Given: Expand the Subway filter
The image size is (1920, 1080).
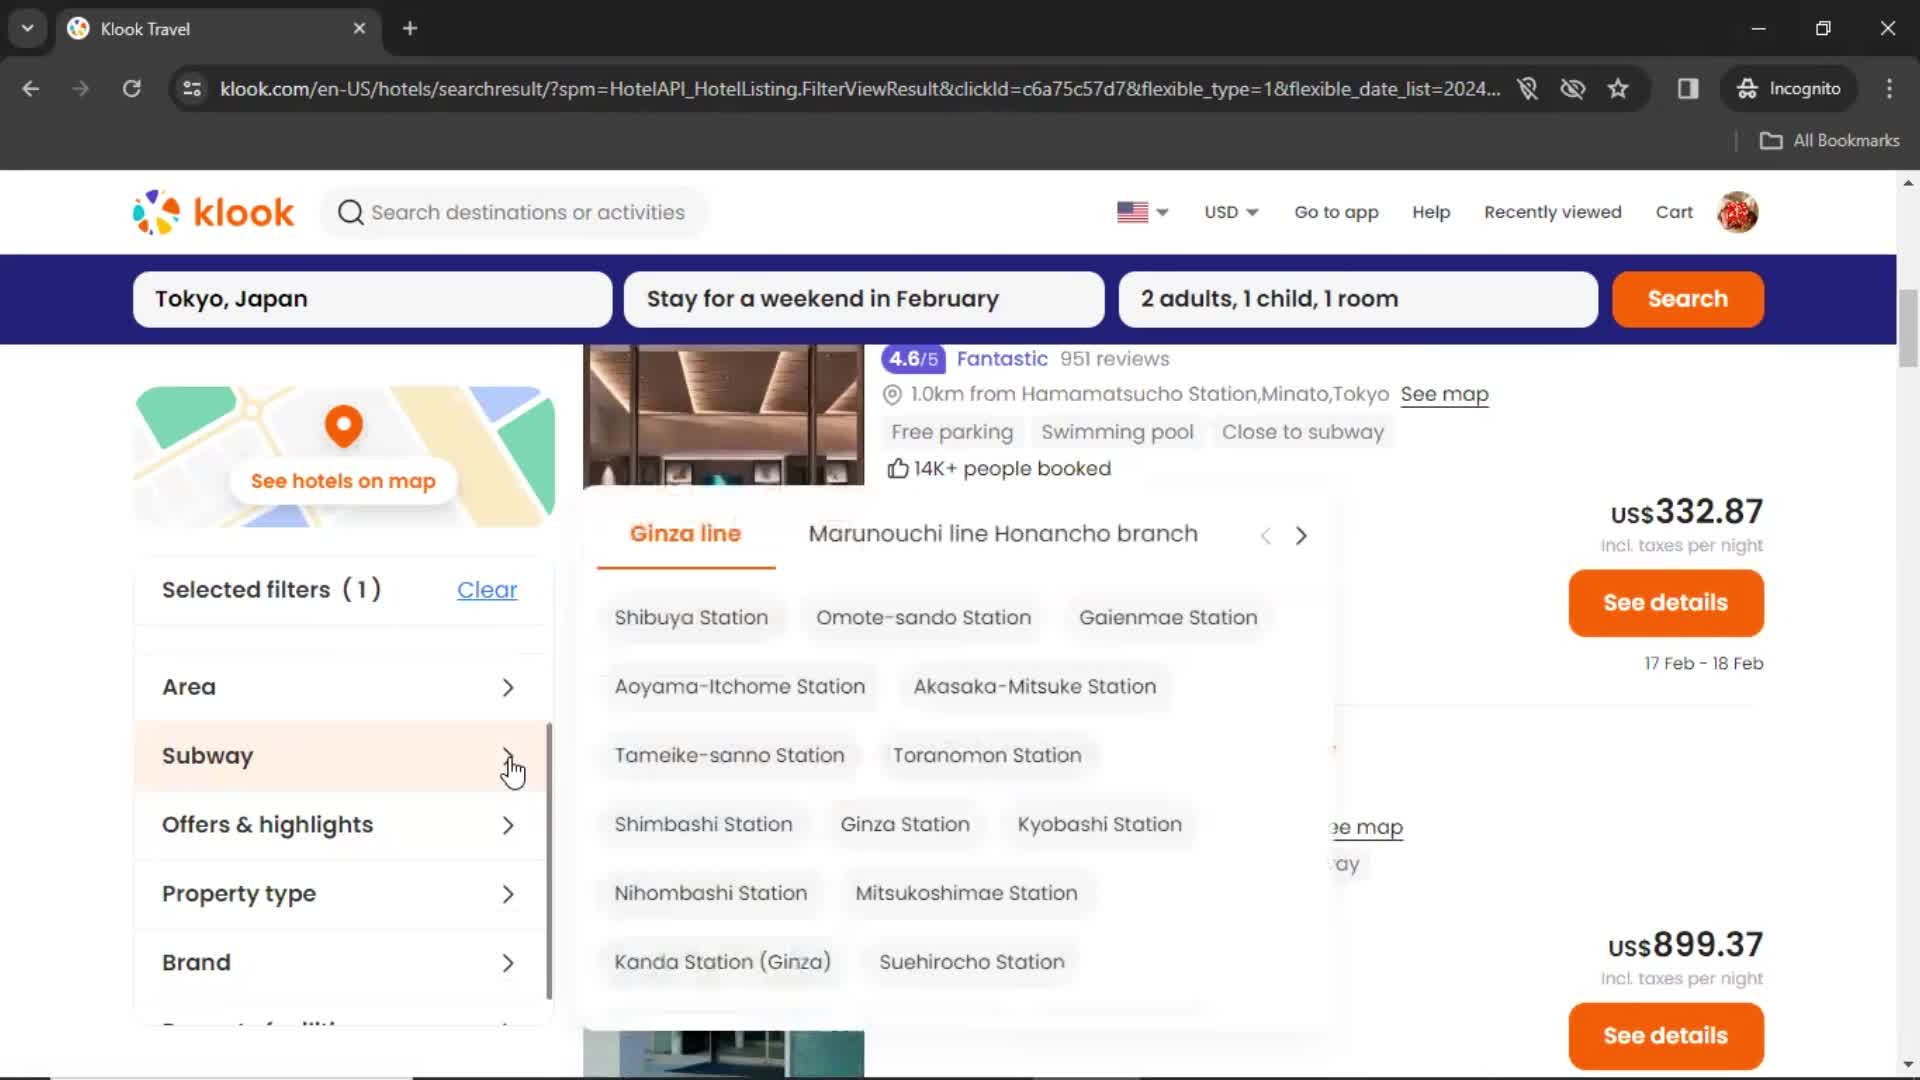Looking at the screenshot, I should (x=340, y=756).
